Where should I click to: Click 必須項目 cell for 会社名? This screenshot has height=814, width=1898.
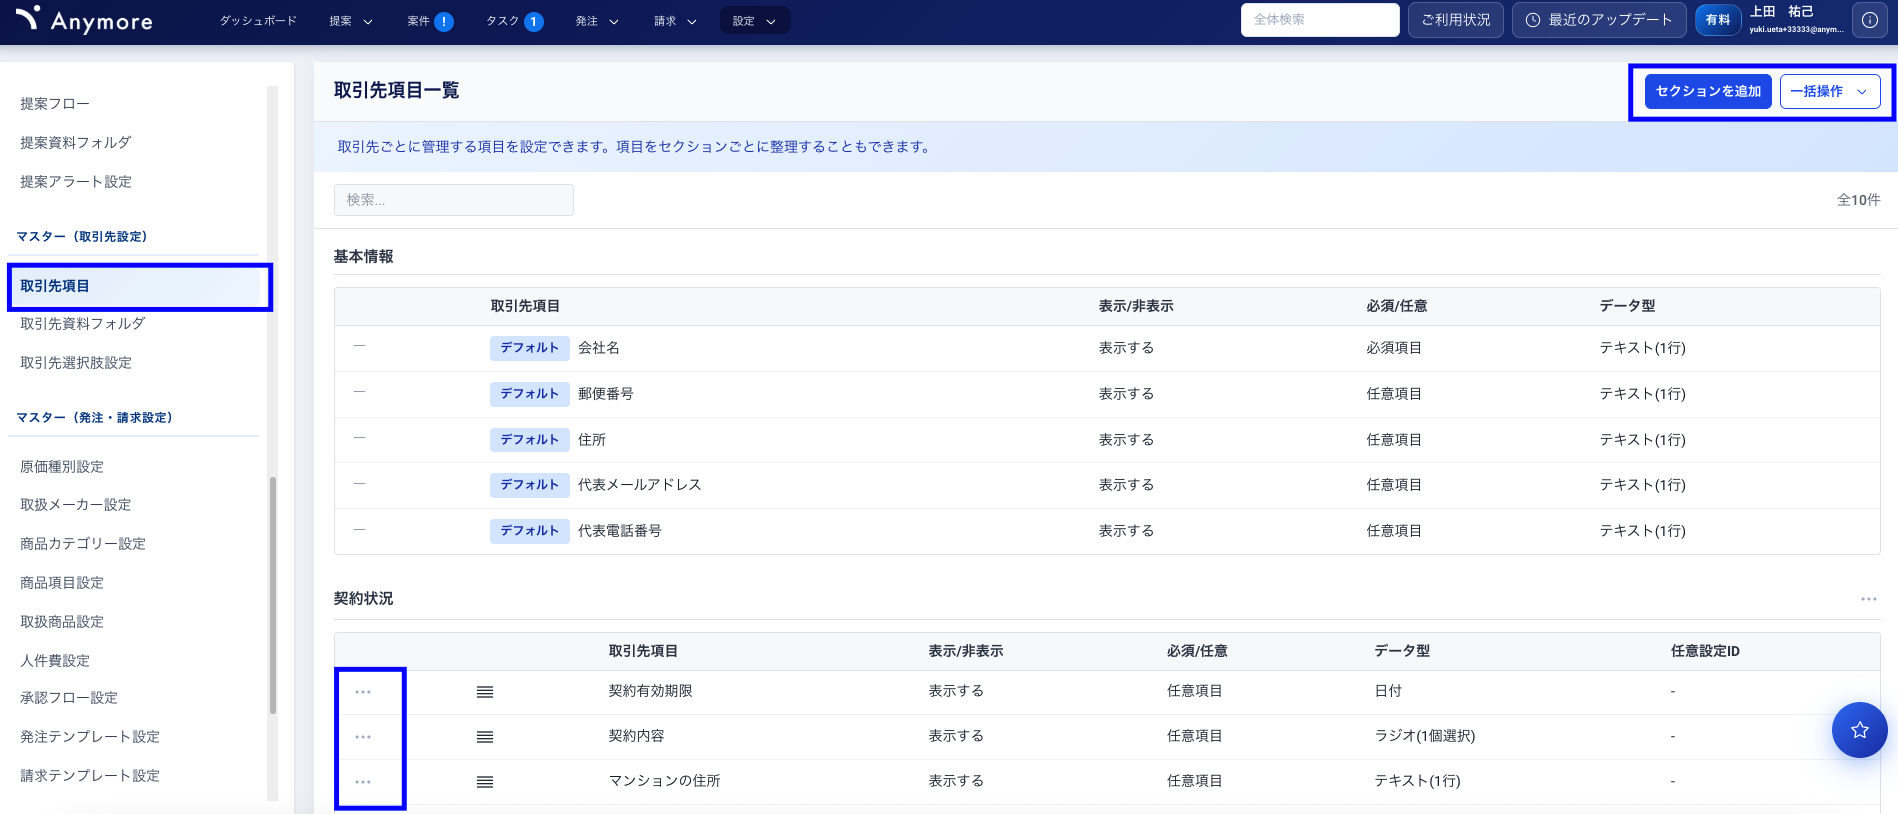tap(1394, 348)
